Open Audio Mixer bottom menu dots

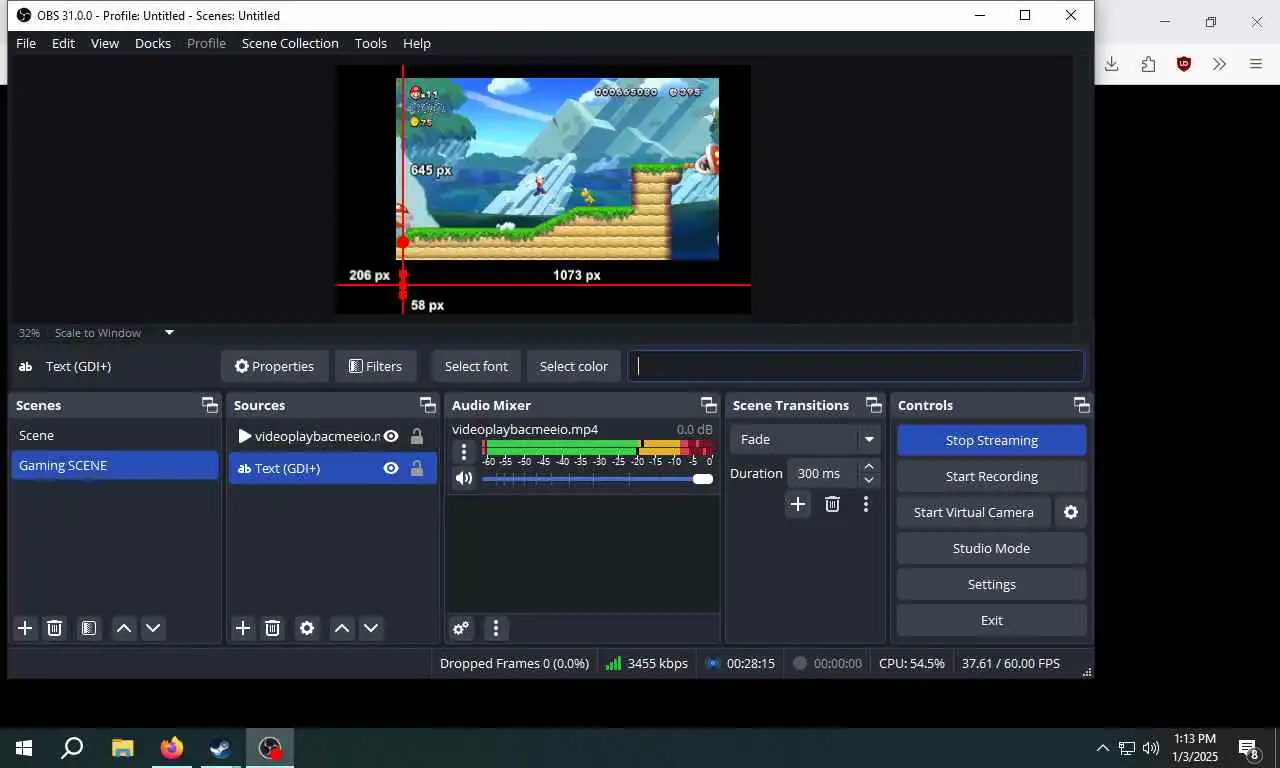[x=496, y=628]
